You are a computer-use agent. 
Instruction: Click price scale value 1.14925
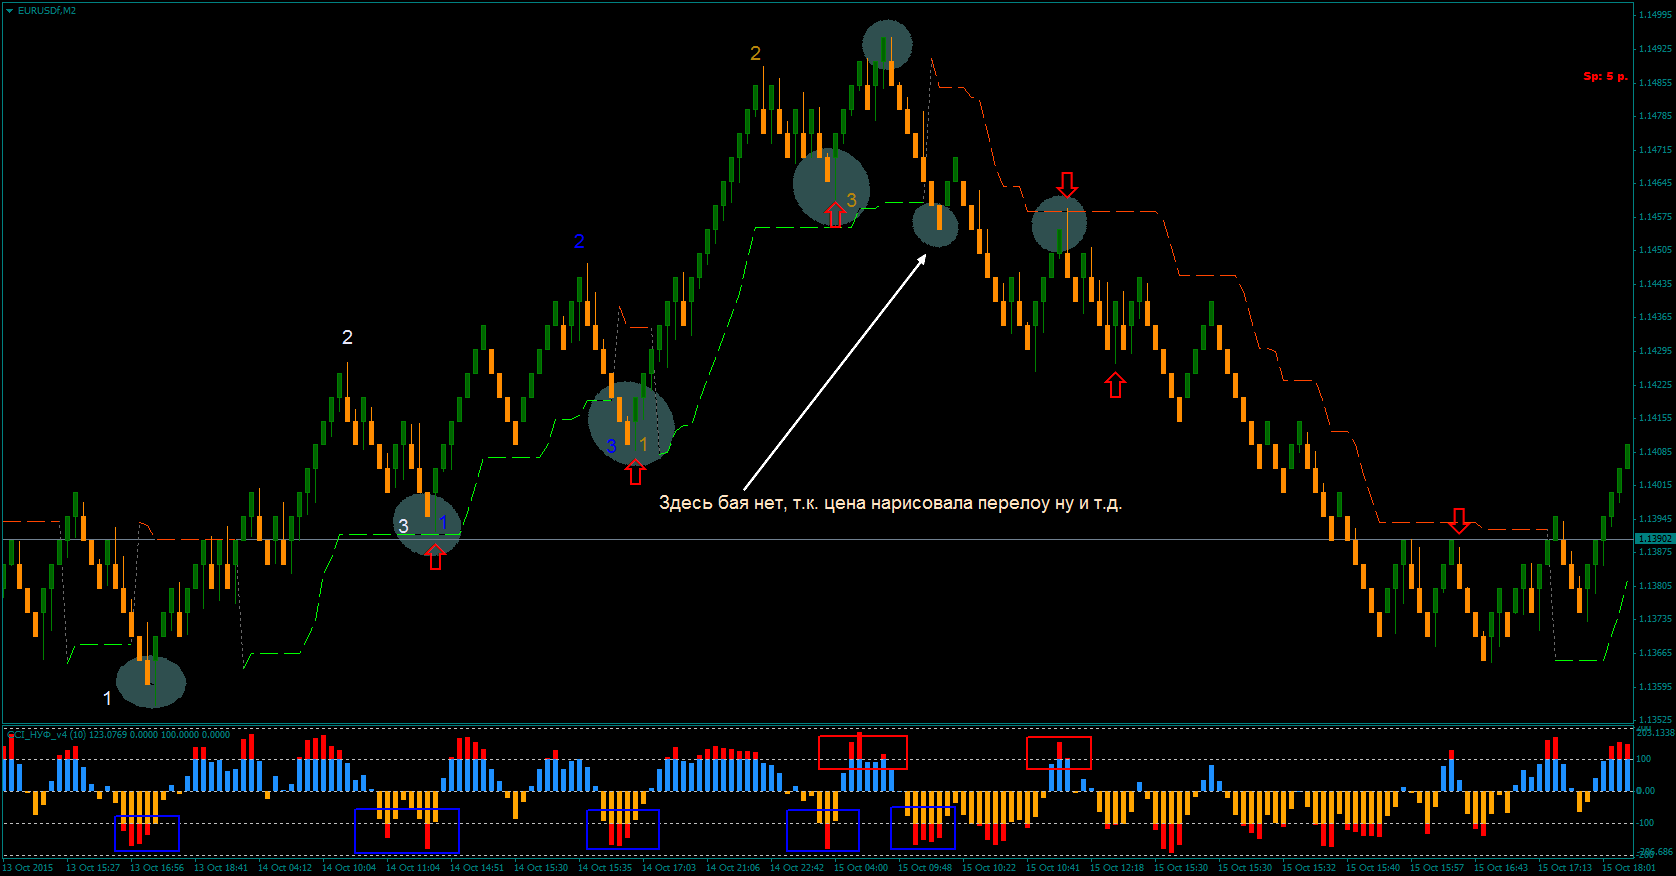click(1655, 48)
